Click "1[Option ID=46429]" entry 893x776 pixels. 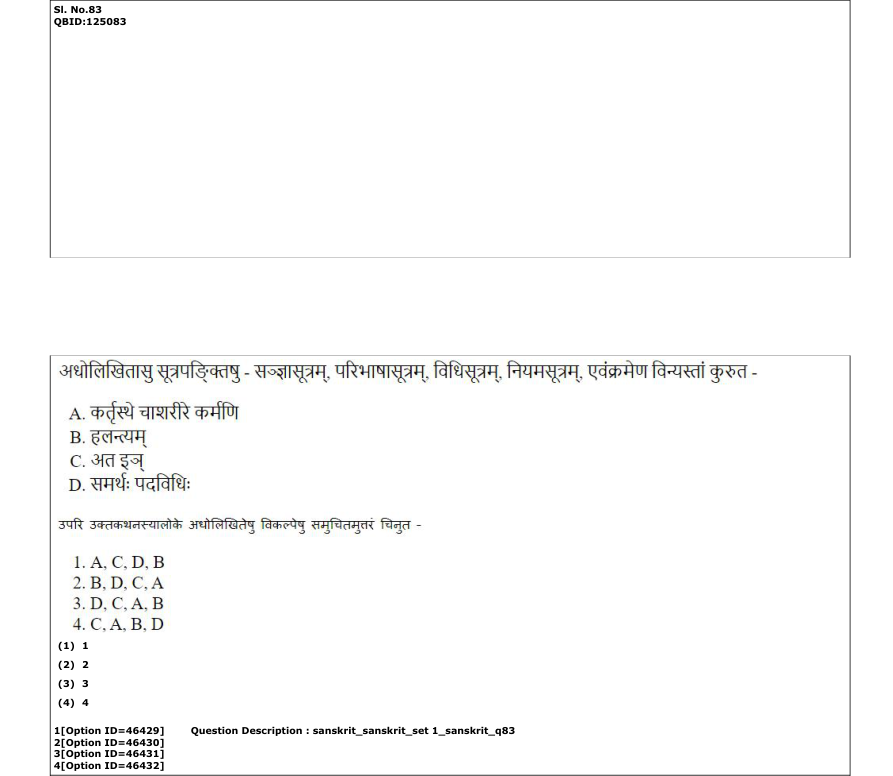tap(109, 730)
